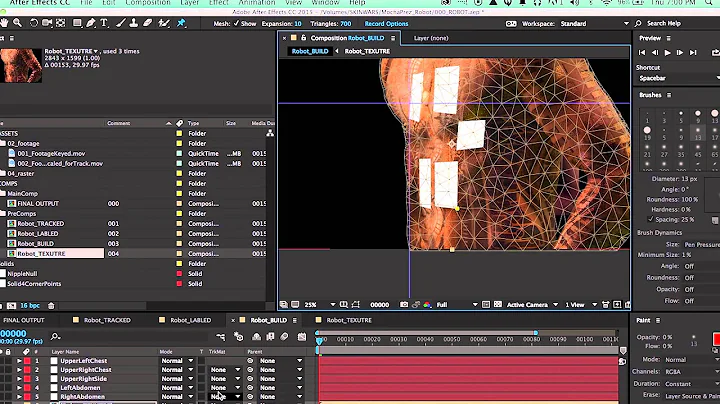Toggle brush Spacing checkbox
Screen dimensions: 720x404
[650, 219]
